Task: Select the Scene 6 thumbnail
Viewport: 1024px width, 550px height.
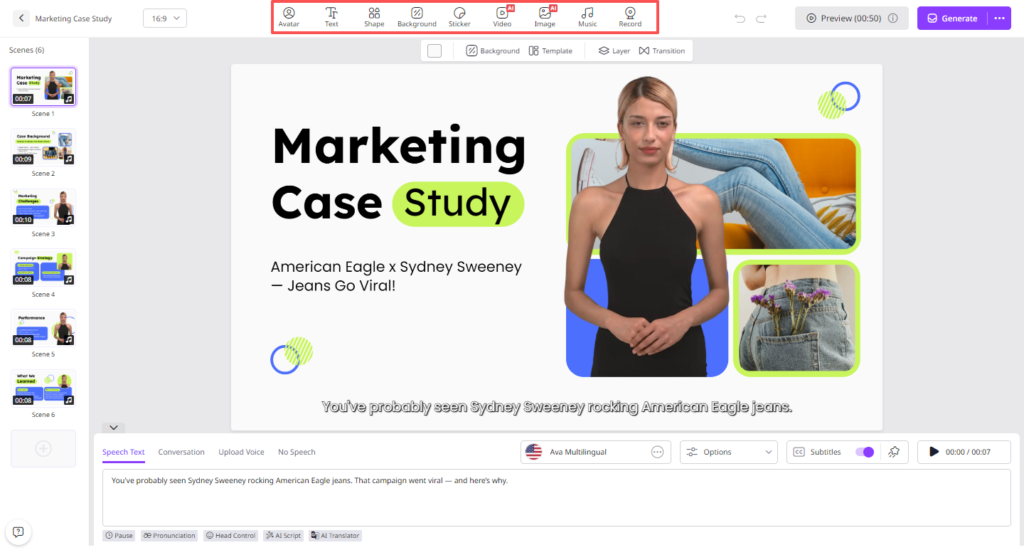Action: point(43,387)
